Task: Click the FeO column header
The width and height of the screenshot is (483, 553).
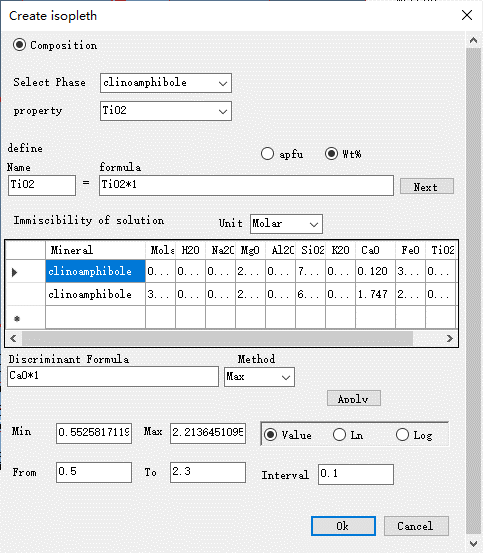Action: 410,250
